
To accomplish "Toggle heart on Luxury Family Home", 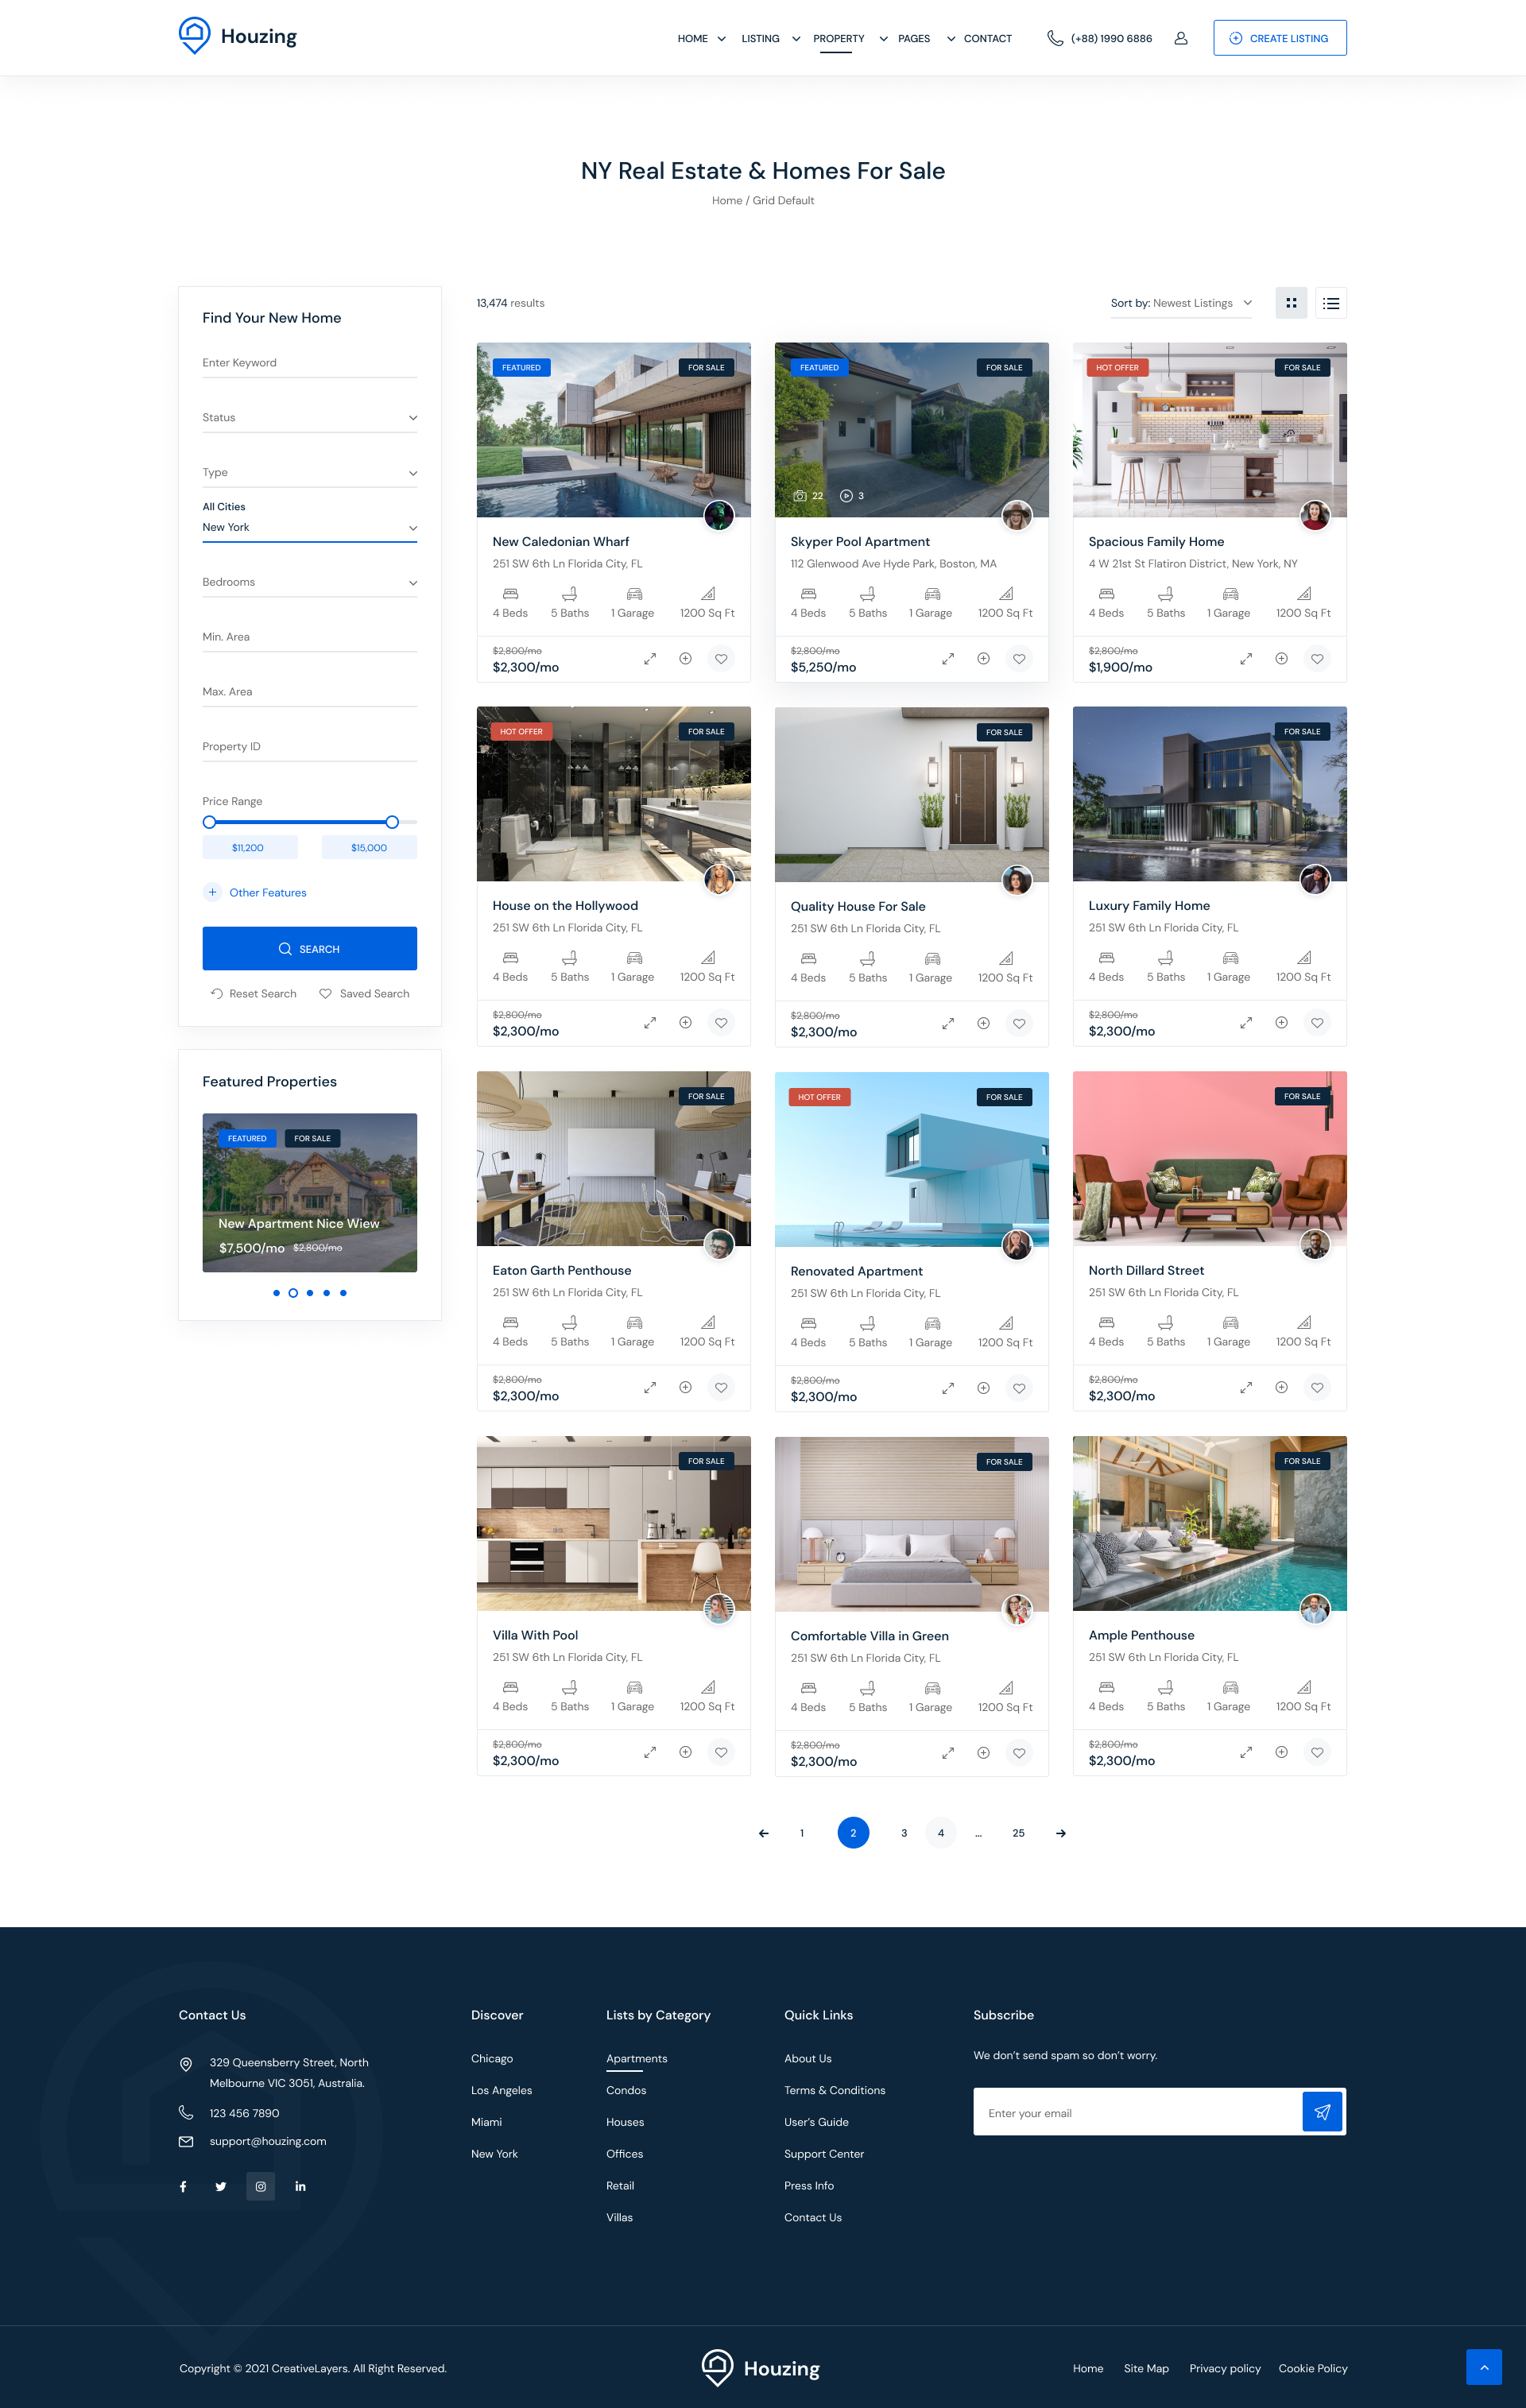I will [x=1317, y=1023].
